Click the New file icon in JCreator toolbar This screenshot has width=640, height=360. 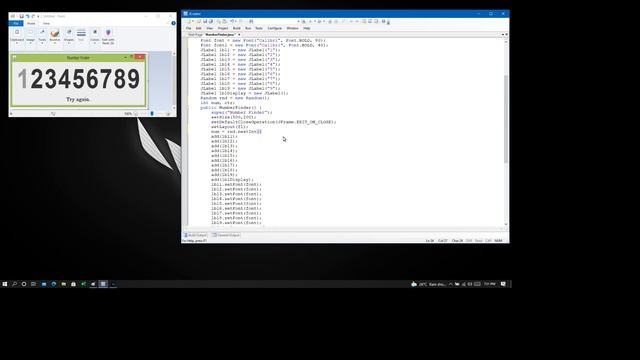[189, 21]
